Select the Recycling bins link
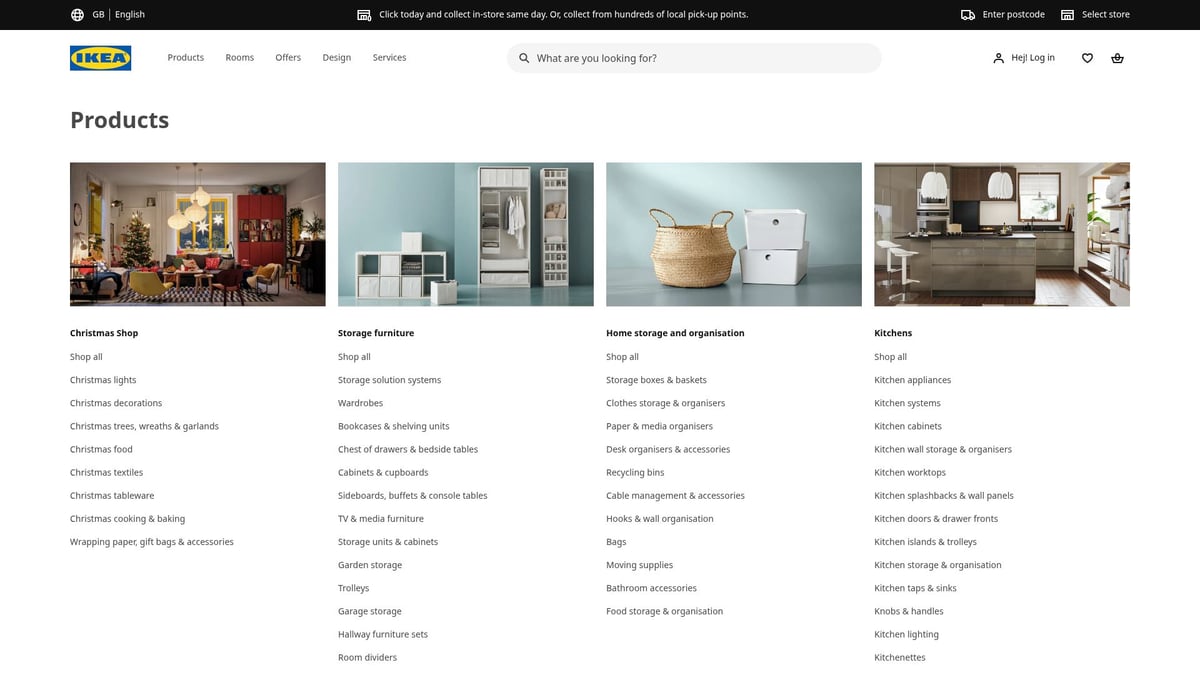 [x=635, y=472]
